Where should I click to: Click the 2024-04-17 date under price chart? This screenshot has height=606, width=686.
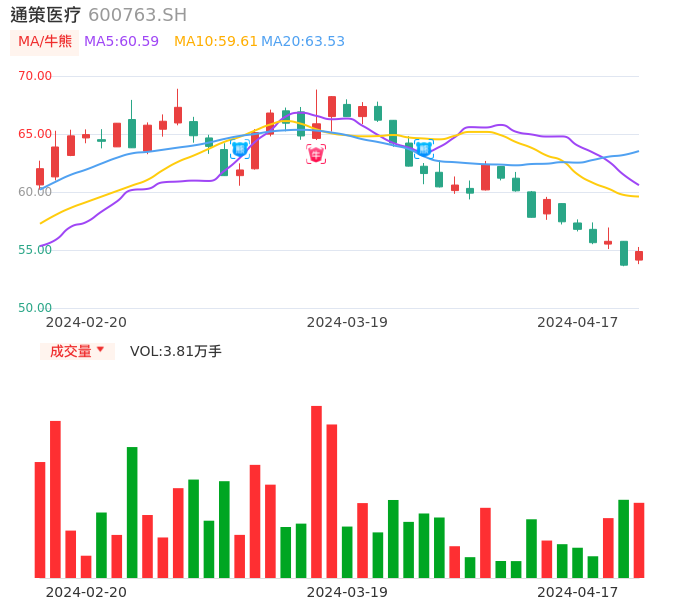(578, 322)
